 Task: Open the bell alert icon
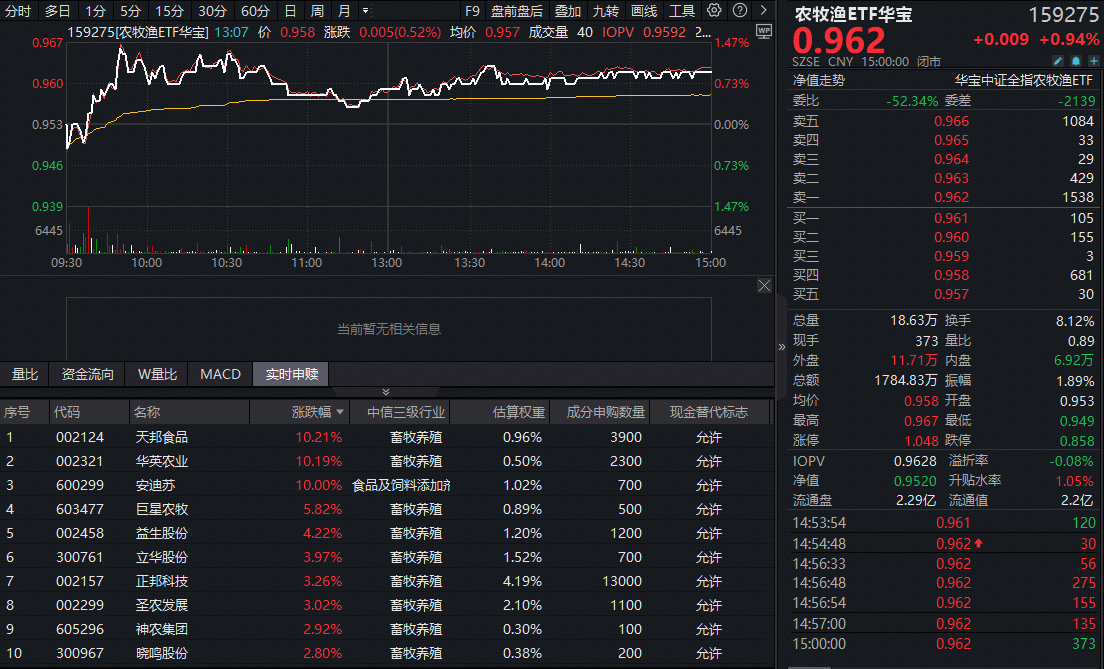(x=1075, y=61)
